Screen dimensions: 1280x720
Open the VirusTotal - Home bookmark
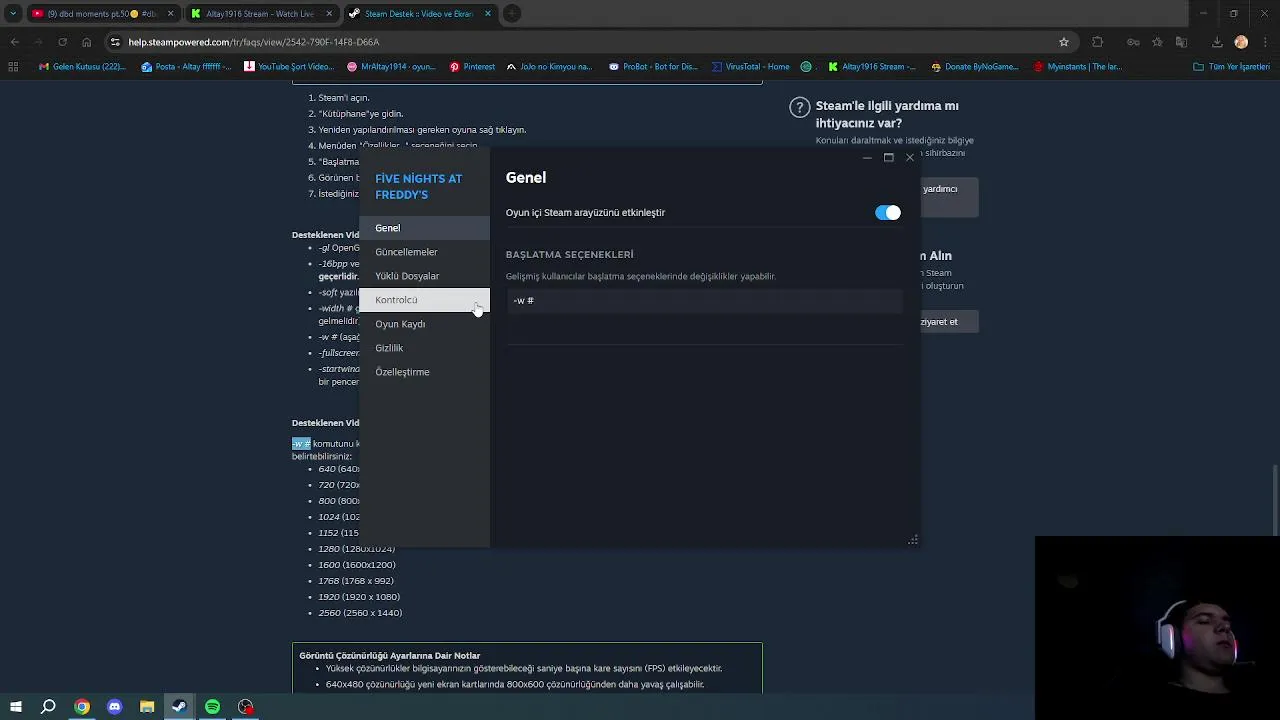coord(751,67)
